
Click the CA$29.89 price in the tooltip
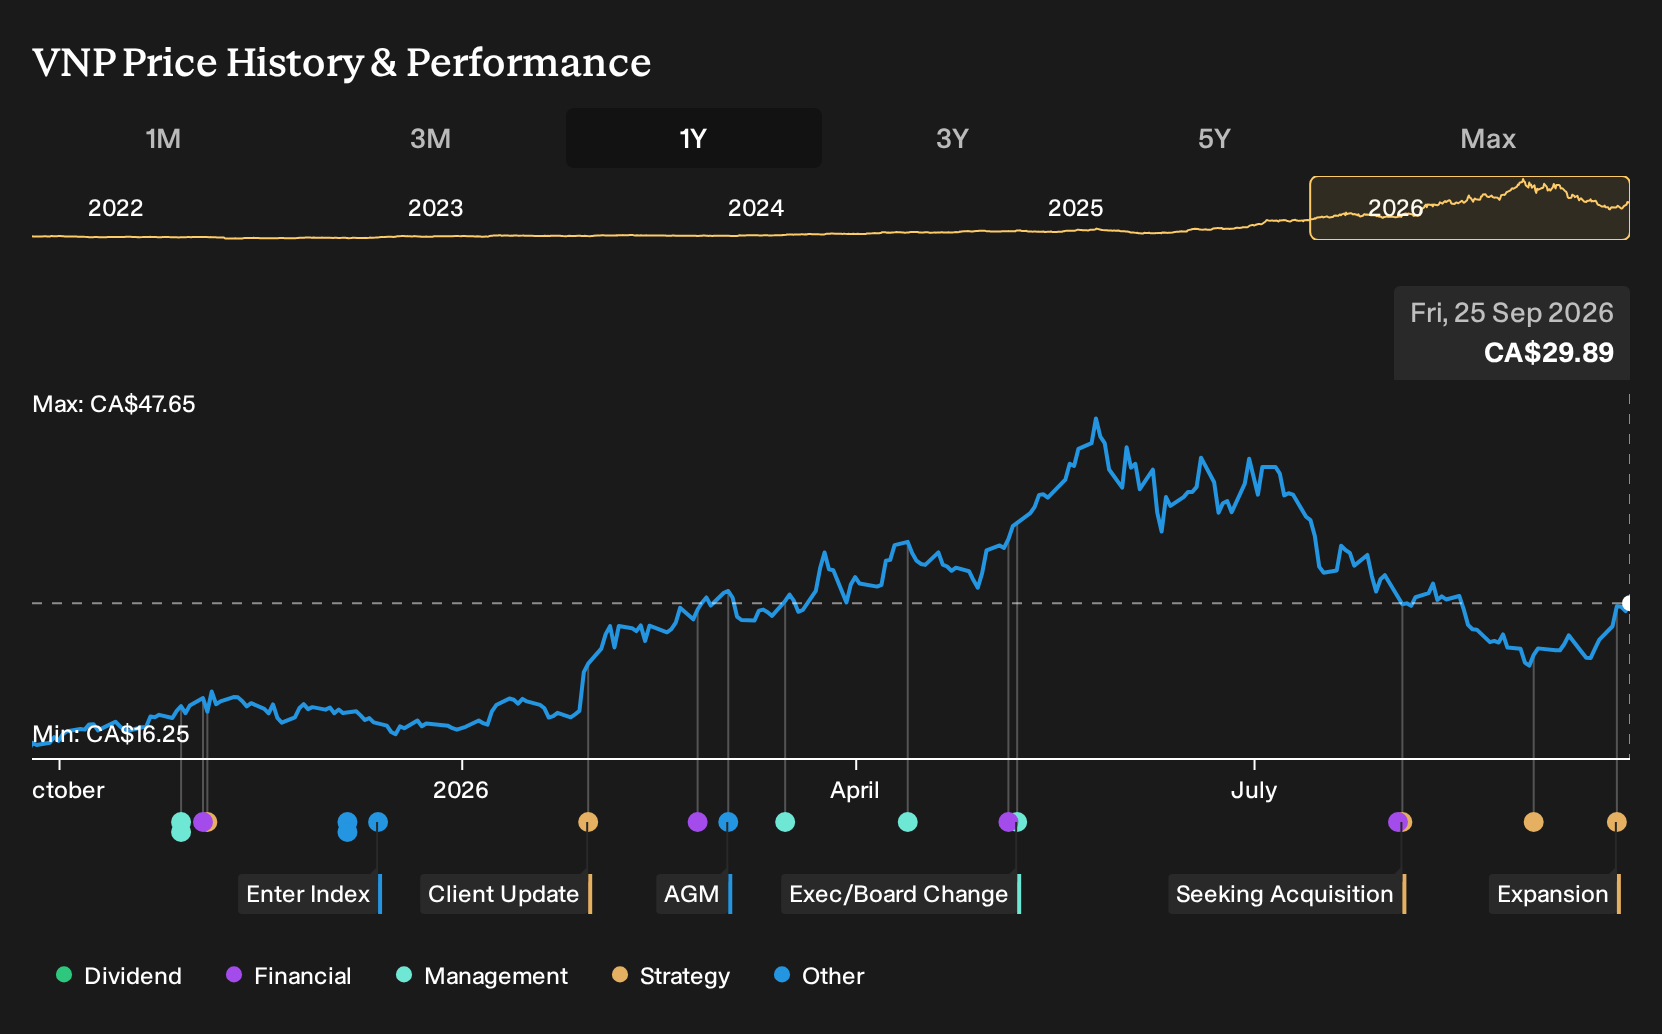tap(1549, 353)
